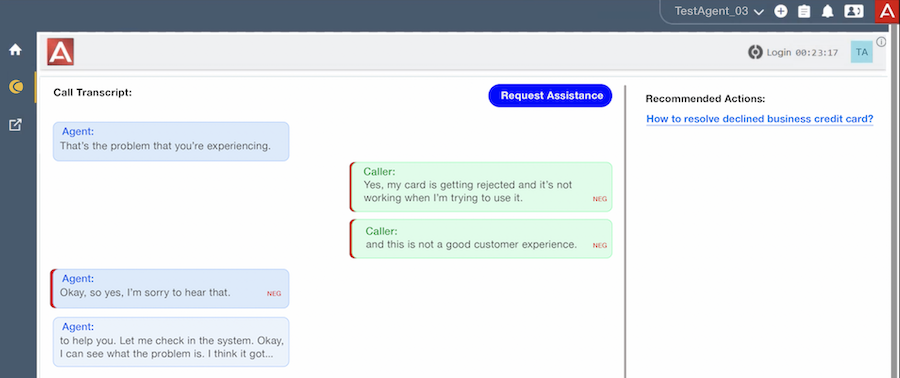
Task: Click NEG tag on agent's sorry message
Action: pos(274,294)
